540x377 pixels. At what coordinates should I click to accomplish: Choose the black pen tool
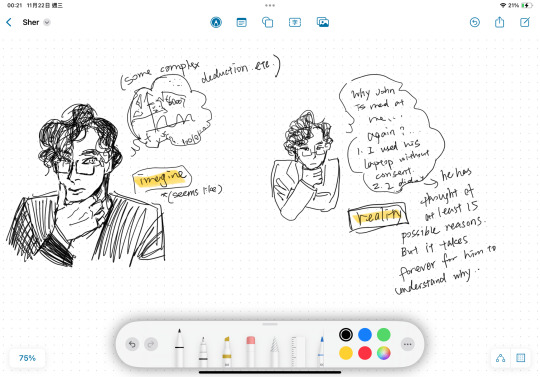(179, 347)
